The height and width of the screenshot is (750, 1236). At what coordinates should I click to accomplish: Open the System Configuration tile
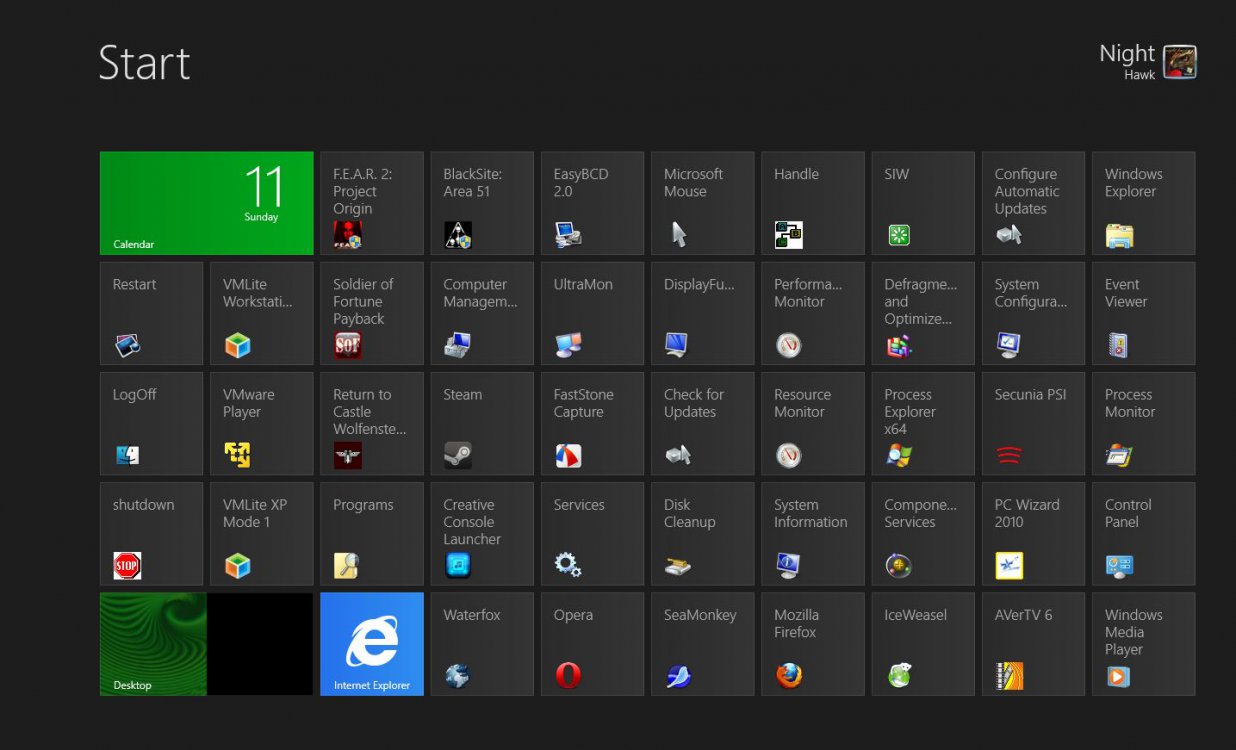click(x=1033, y=313)
